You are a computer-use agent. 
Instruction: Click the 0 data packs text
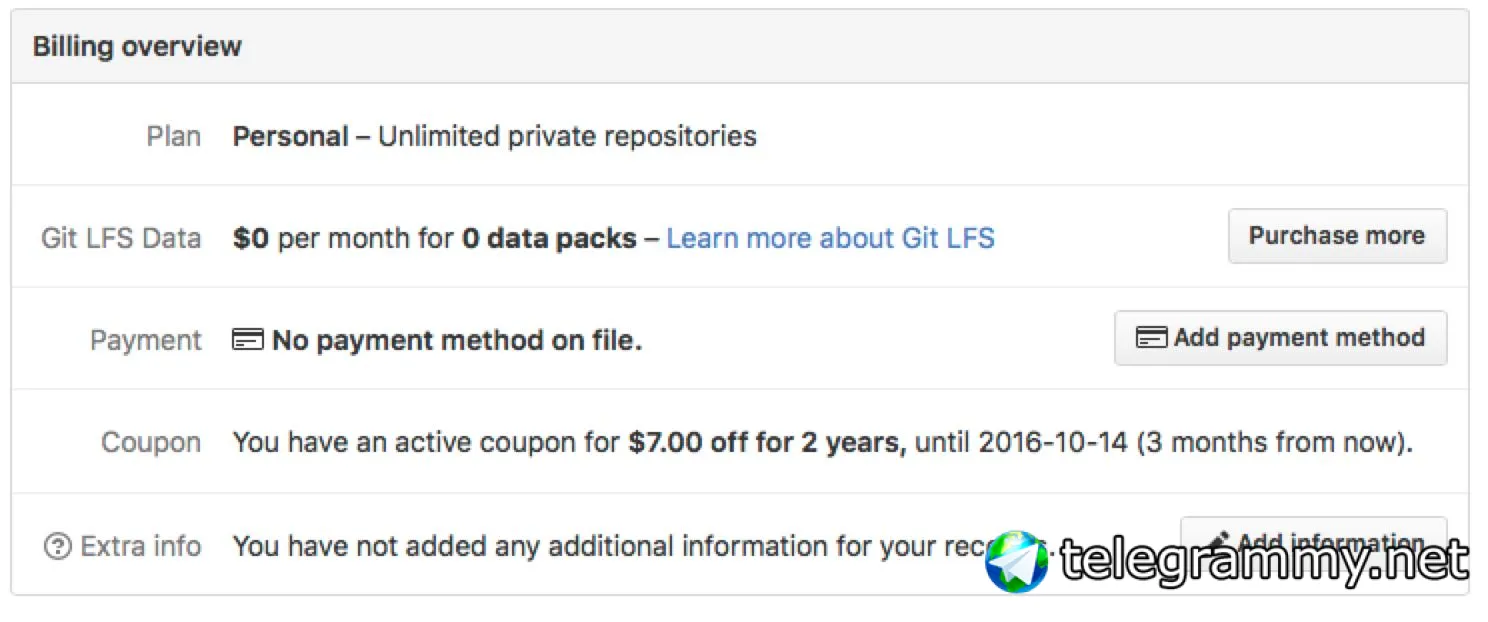(x=549, y=238)
